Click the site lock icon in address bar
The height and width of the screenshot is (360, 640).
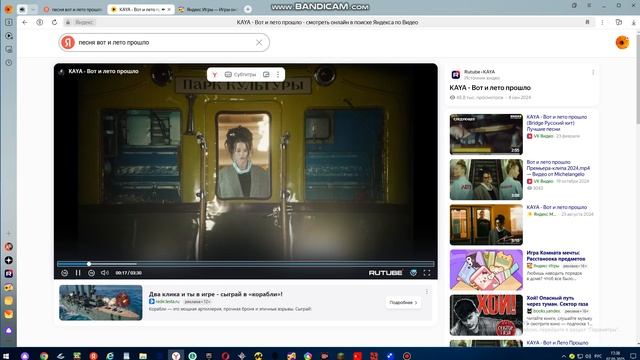68,22
